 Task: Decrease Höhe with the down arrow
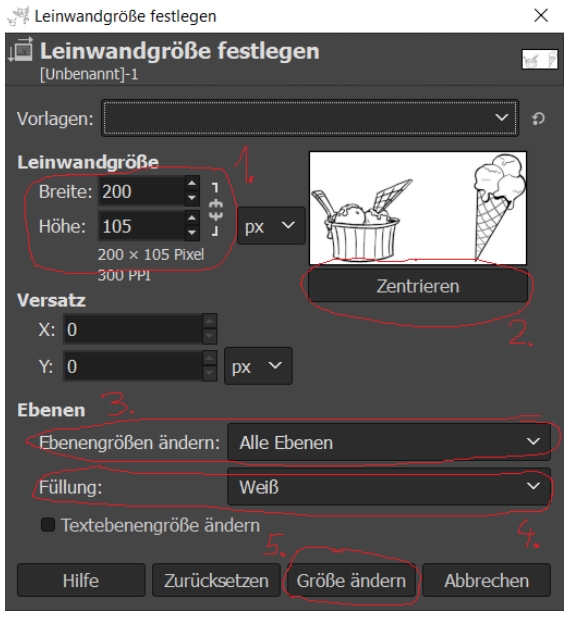[192, 233]
